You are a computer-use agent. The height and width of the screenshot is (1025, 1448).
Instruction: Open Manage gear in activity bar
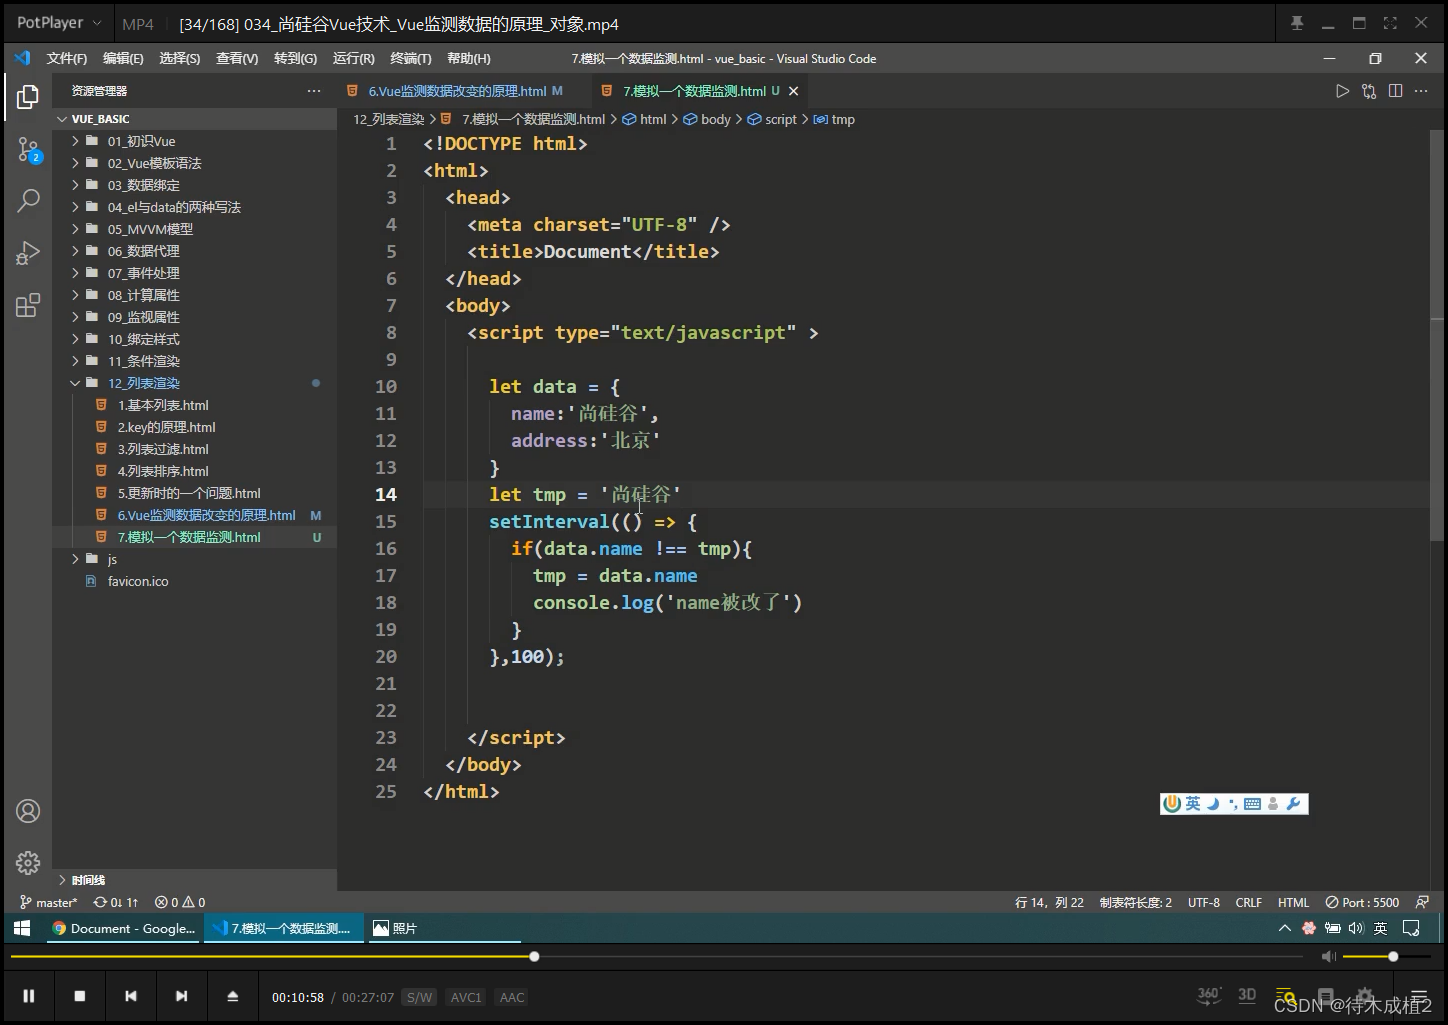(x=28, y=862)
